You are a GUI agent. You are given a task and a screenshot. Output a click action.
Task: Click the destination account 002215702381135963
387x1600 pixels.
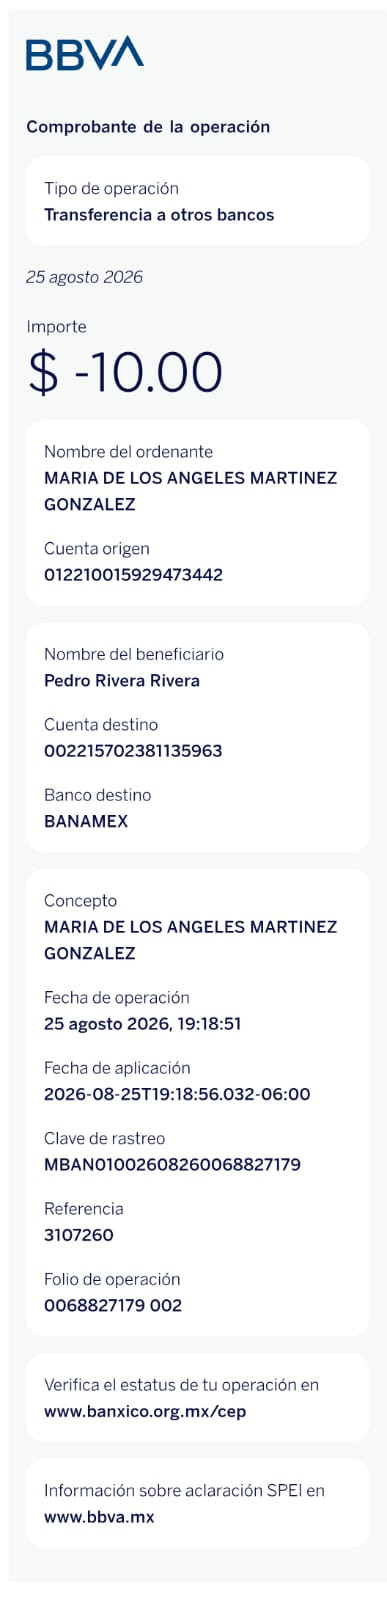[133, 751]
